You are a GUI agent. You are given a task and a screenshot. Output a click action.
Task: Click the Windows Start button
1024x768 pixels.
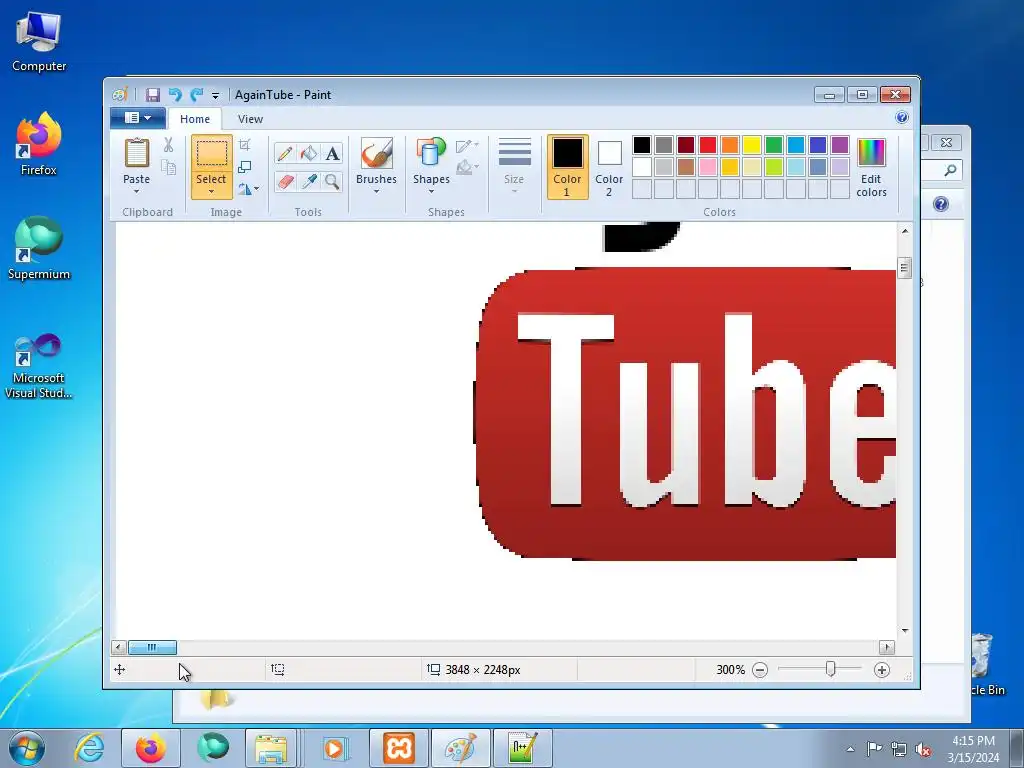point(26,748)
